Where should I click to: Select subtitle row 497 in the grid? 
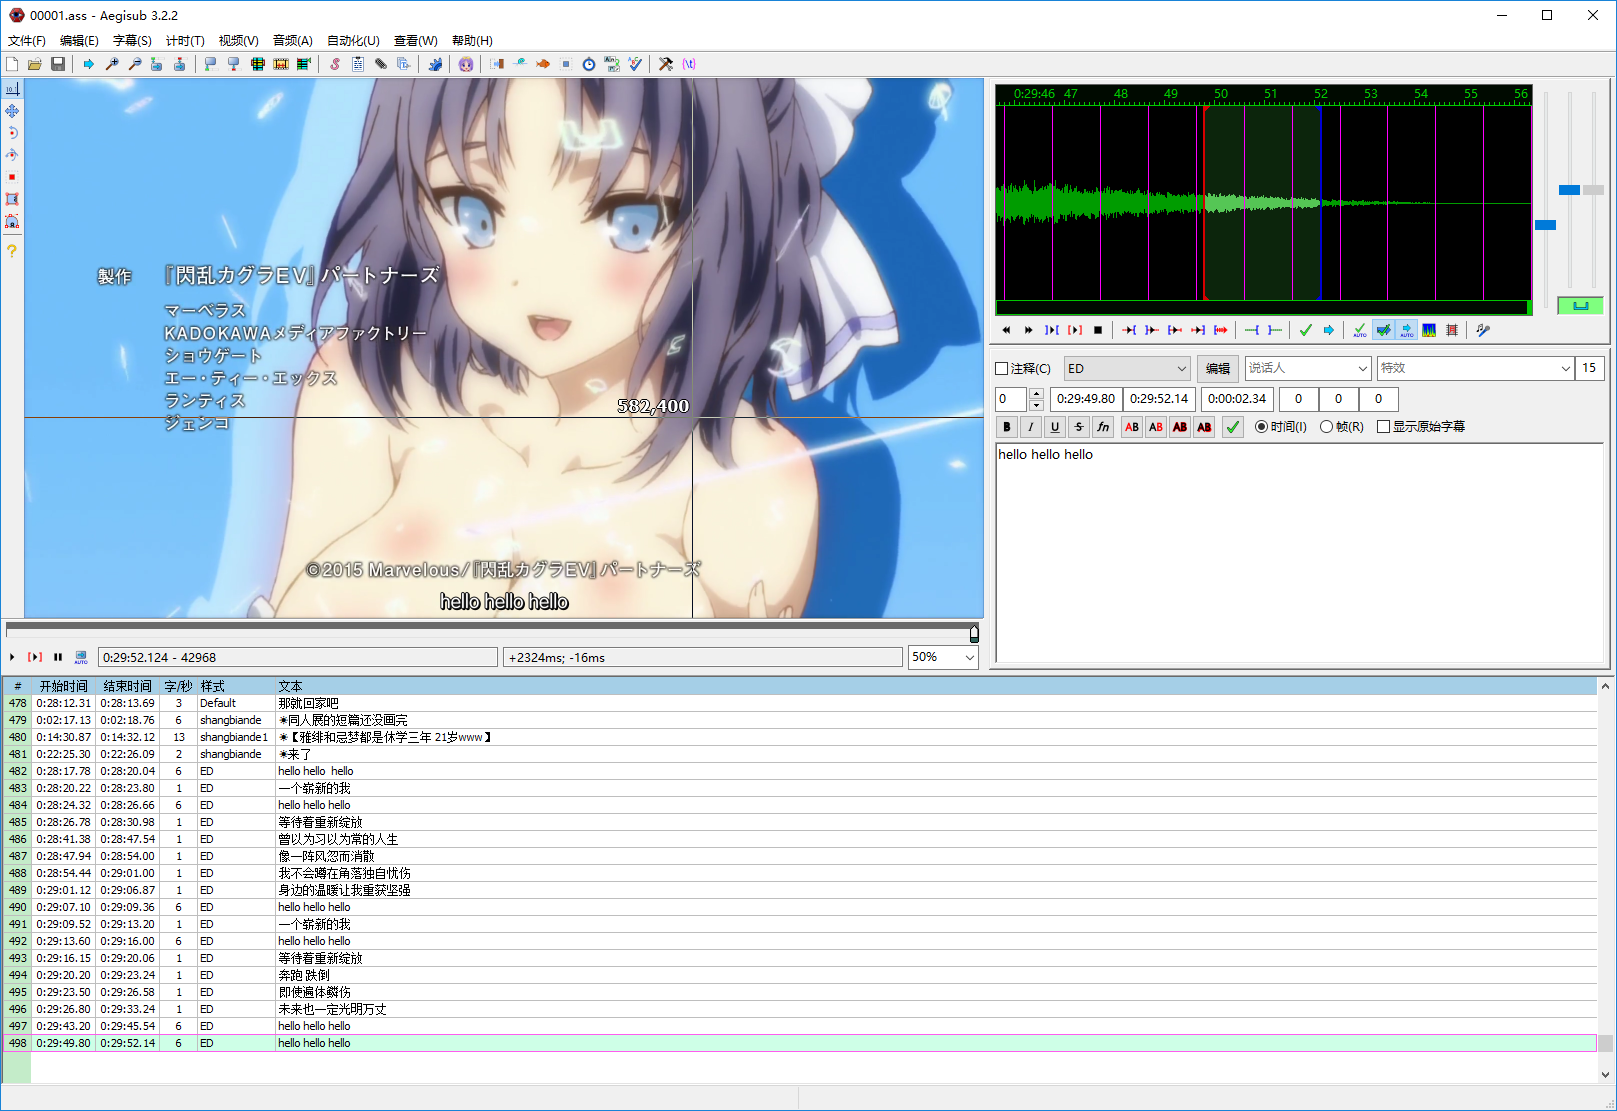(x=800, y=1026)
